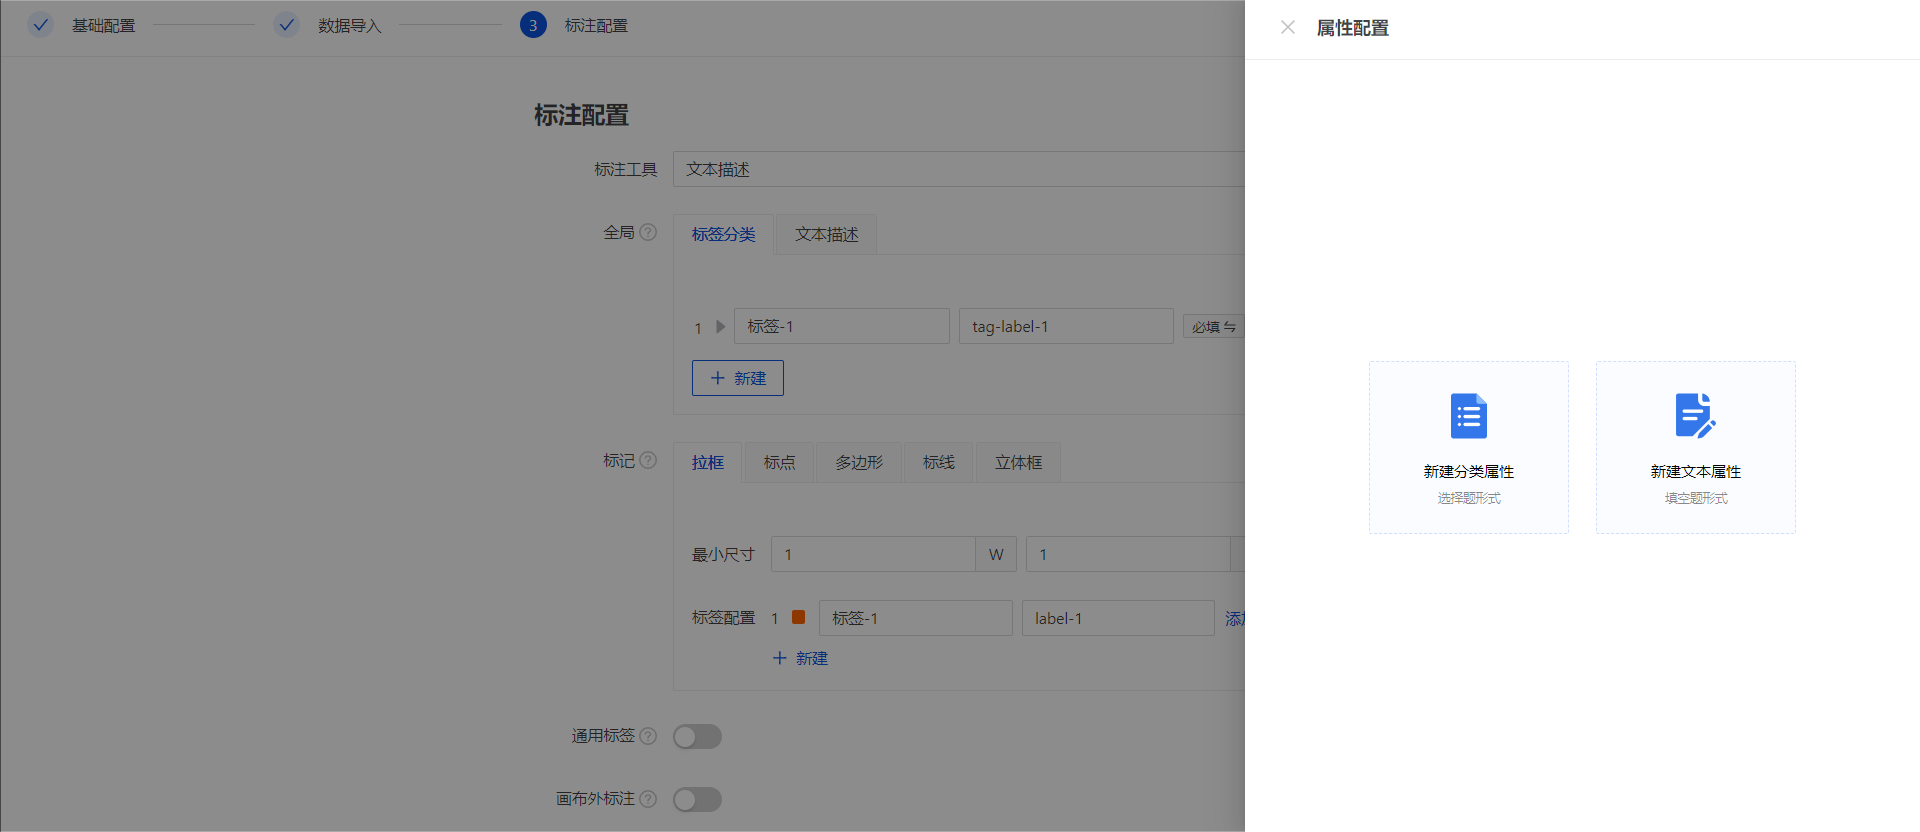Open the 通用标签 help question icon

[648, 736]
